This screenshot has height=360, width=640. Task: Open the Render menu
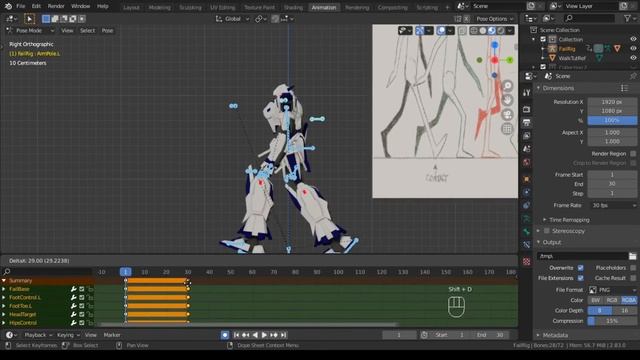click(x=56, y=6)
